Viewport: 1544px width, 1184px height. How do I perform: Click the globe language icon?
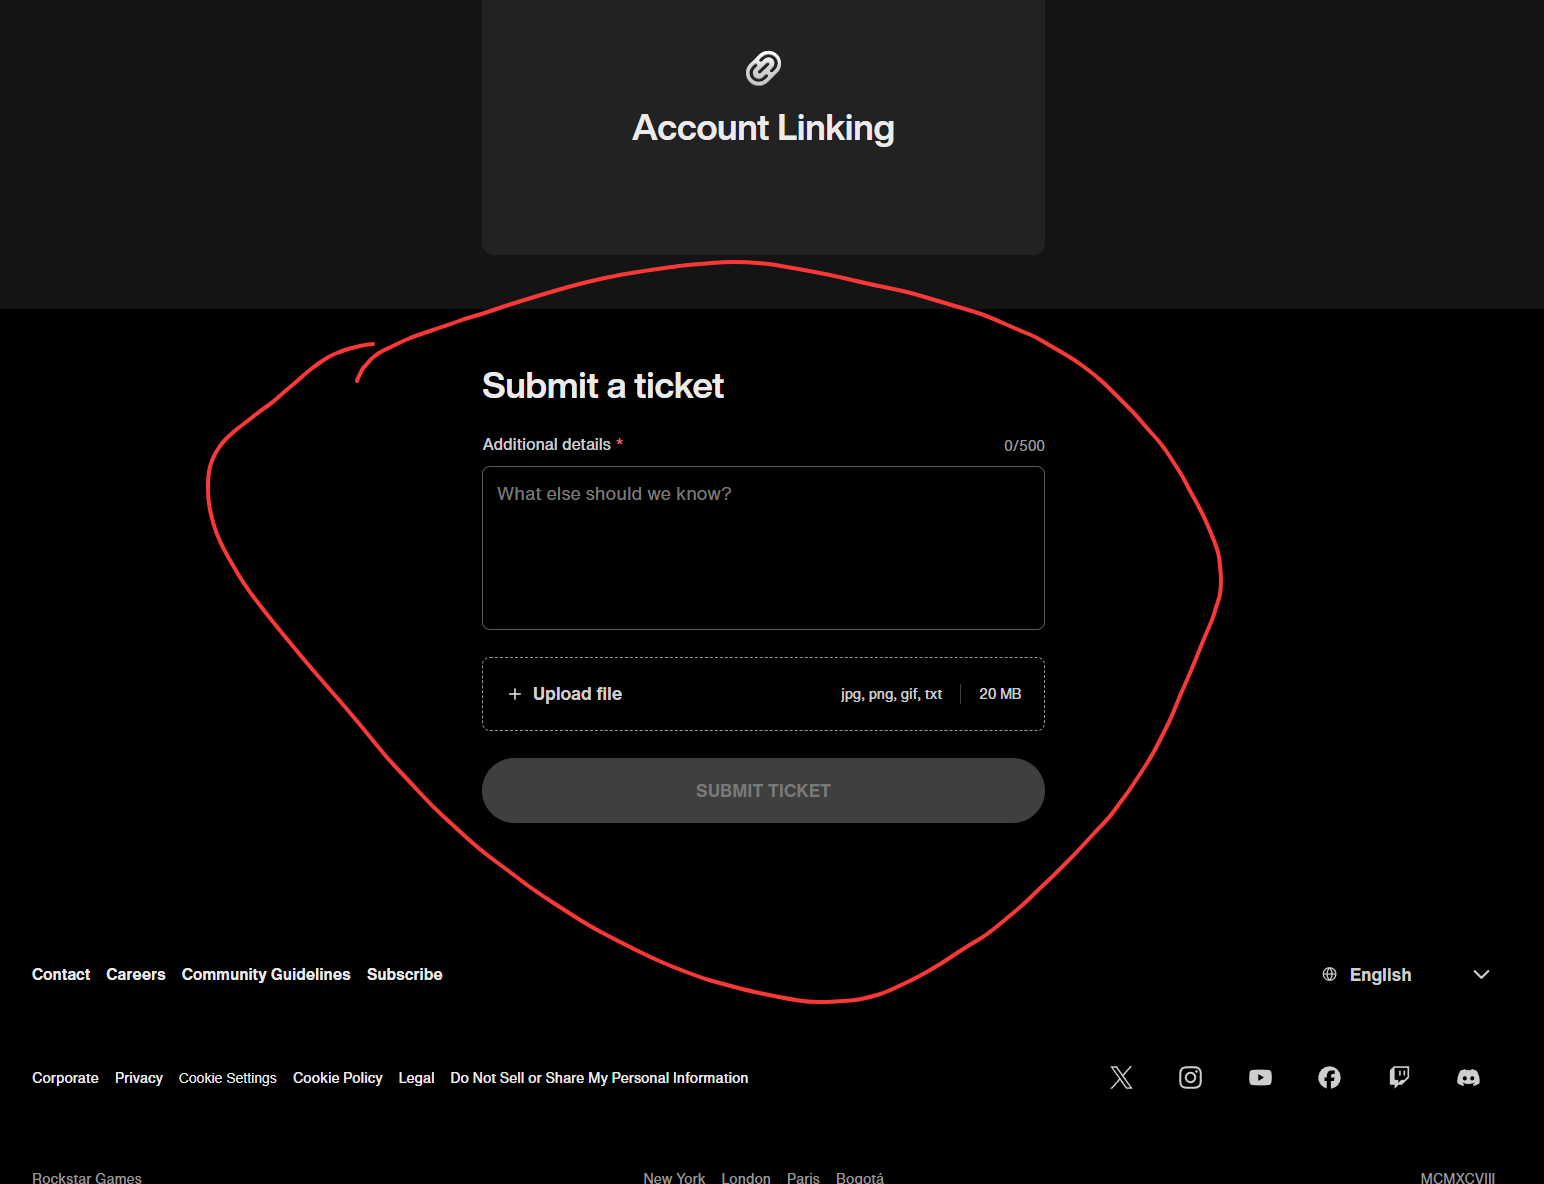click(1329, 974)
